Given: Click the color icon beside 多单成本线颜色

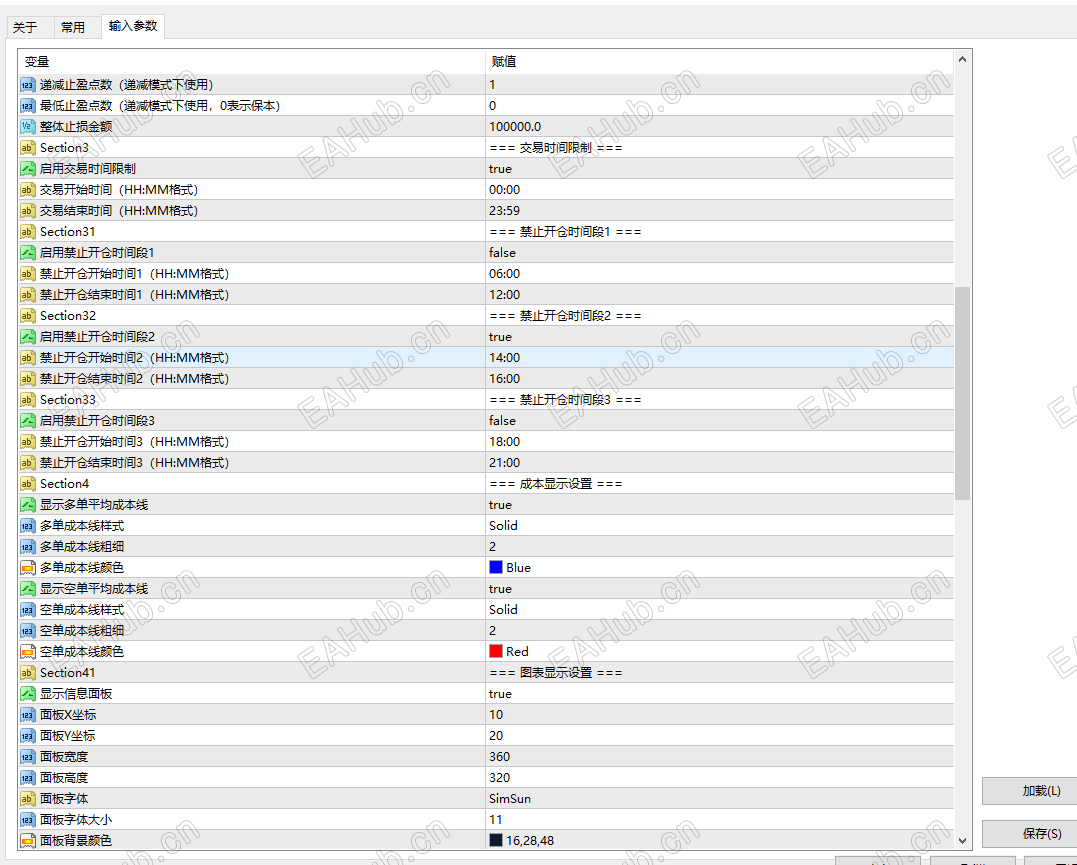Looking at the screenshot, I should [27, 568].
